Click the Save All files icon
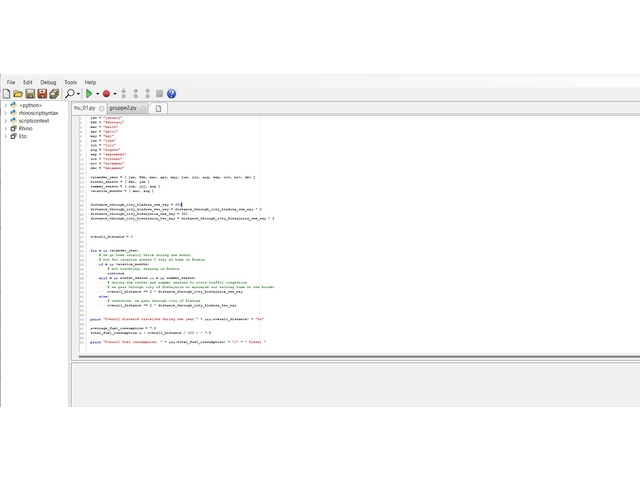640x480 pixels. click(x=54, y=94)
